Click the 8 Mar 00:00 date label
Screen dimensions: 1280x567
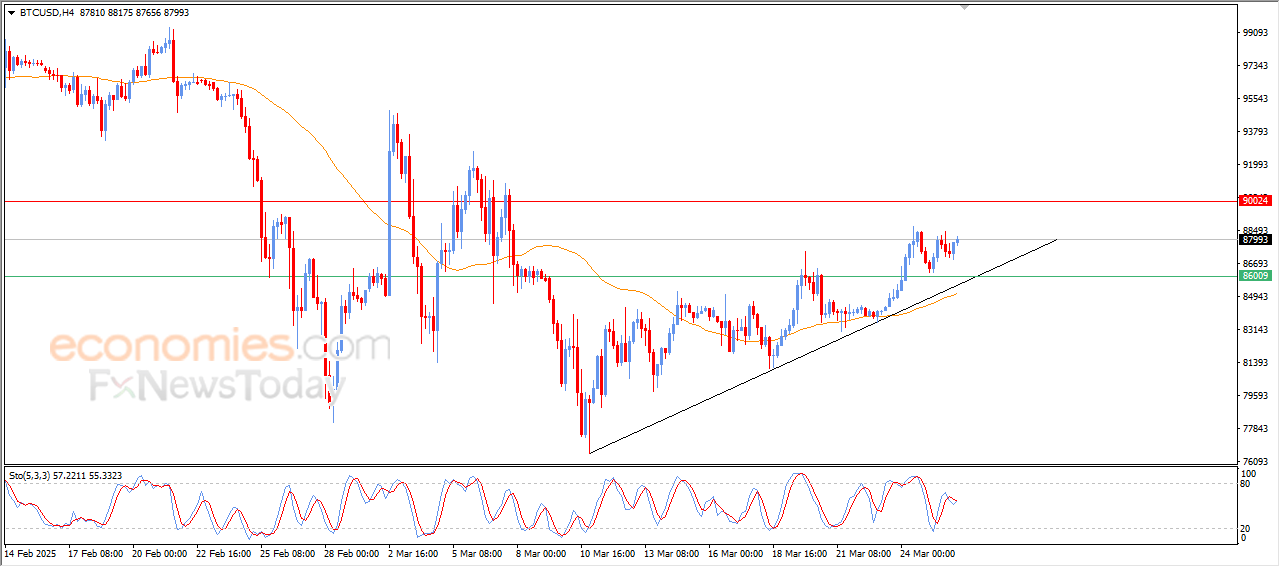[x=542, y=553]
